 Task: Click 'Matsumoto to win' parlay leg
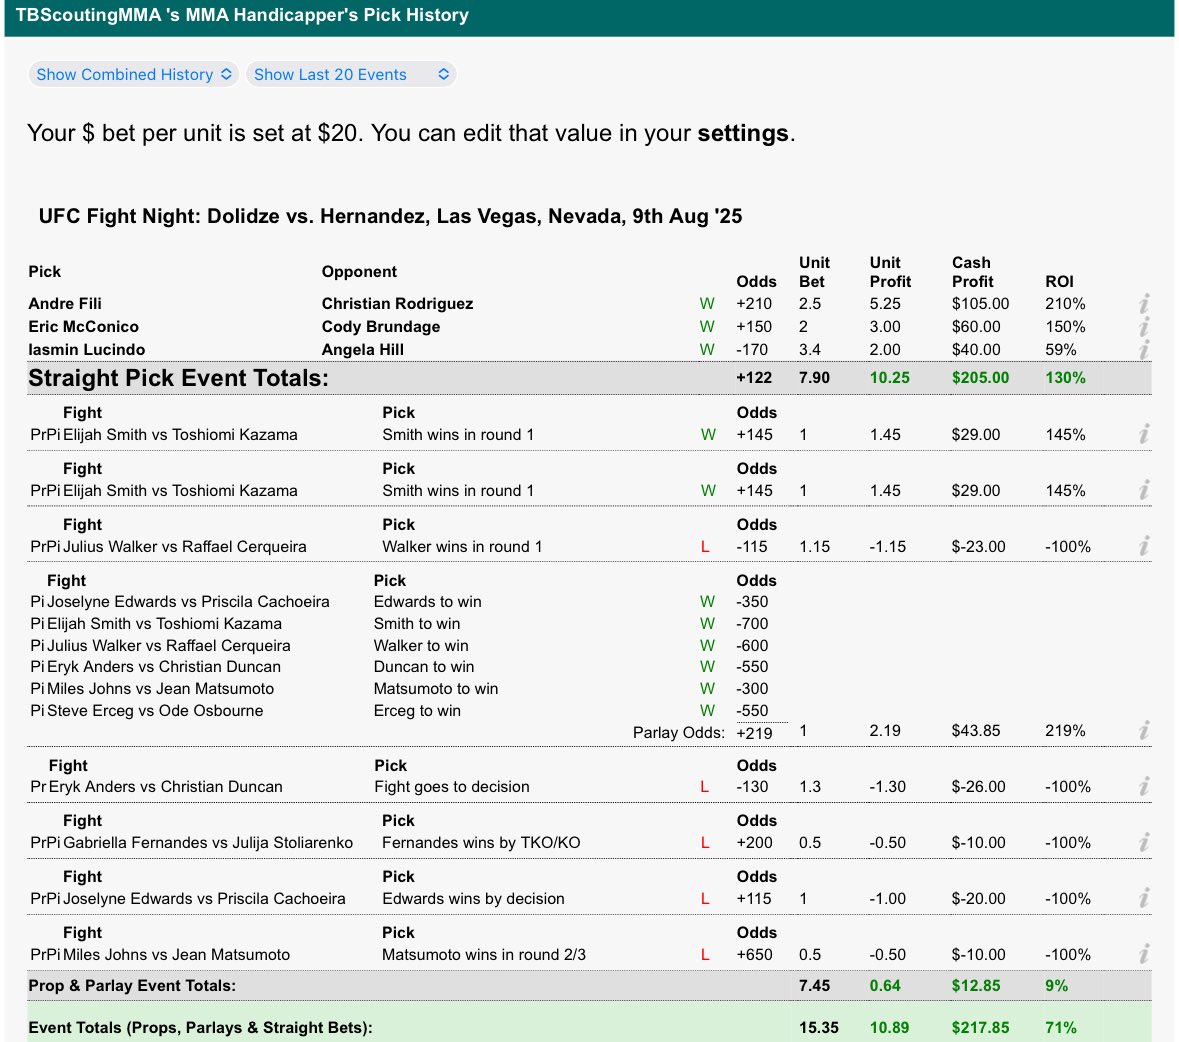(x=436, y=689)
